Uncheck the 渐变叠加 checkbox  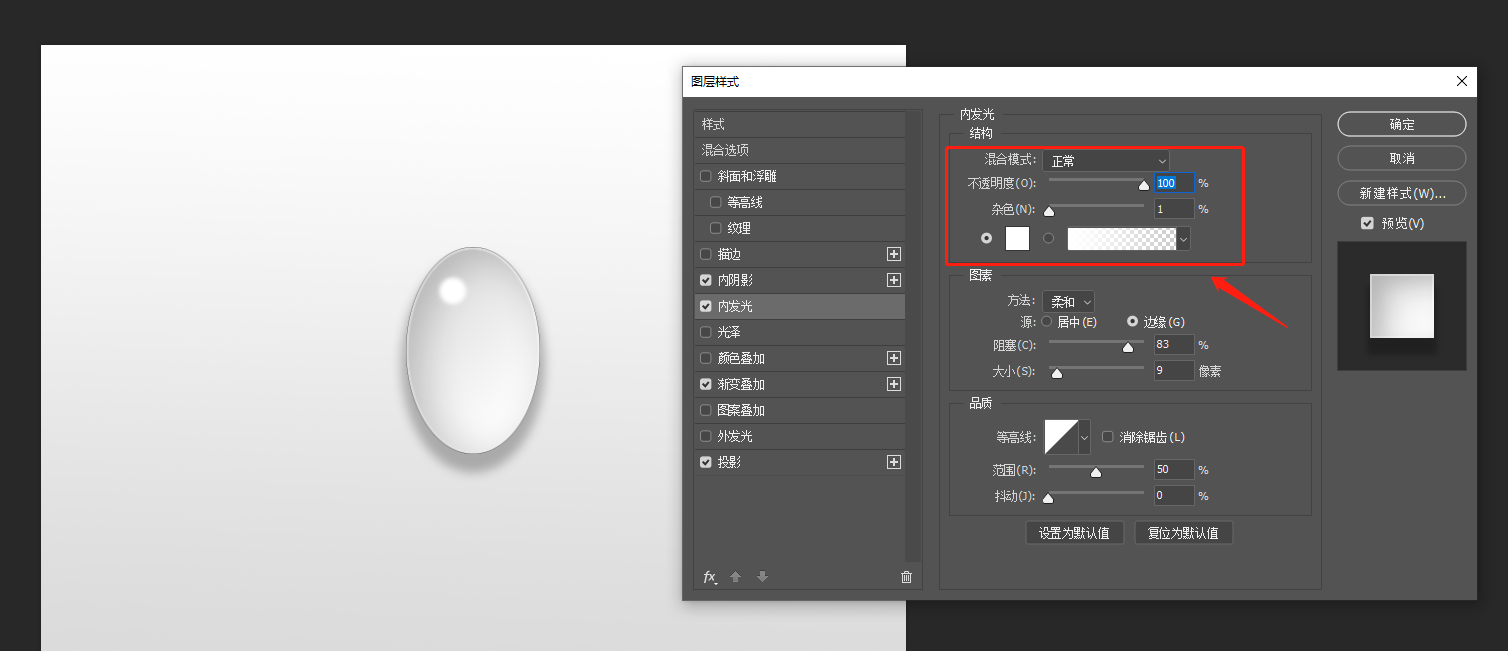pos(706,384)
